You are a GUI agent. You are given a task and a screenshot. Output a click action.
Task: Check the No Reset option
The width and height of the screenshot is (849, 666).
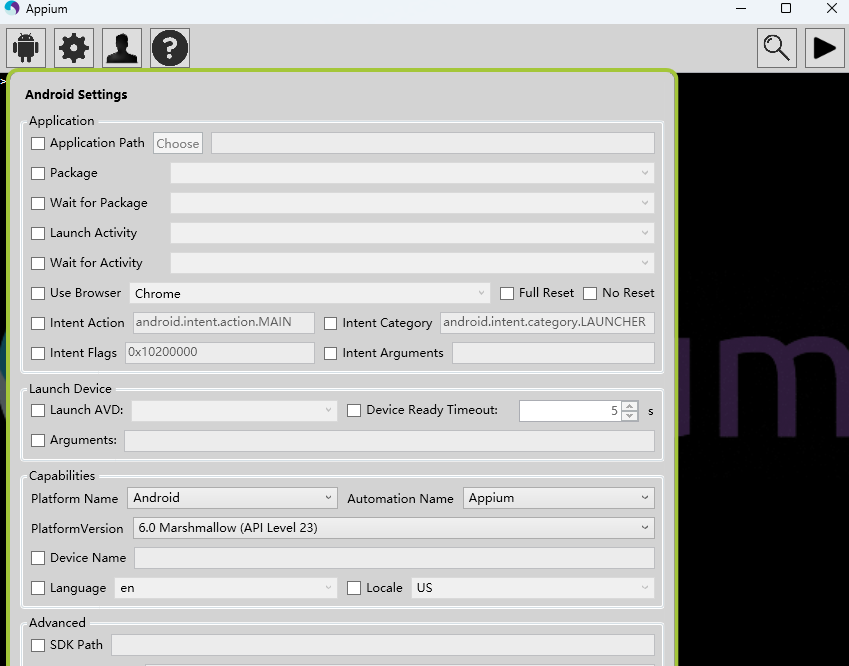pyautogui.click(x=590, y=294)
